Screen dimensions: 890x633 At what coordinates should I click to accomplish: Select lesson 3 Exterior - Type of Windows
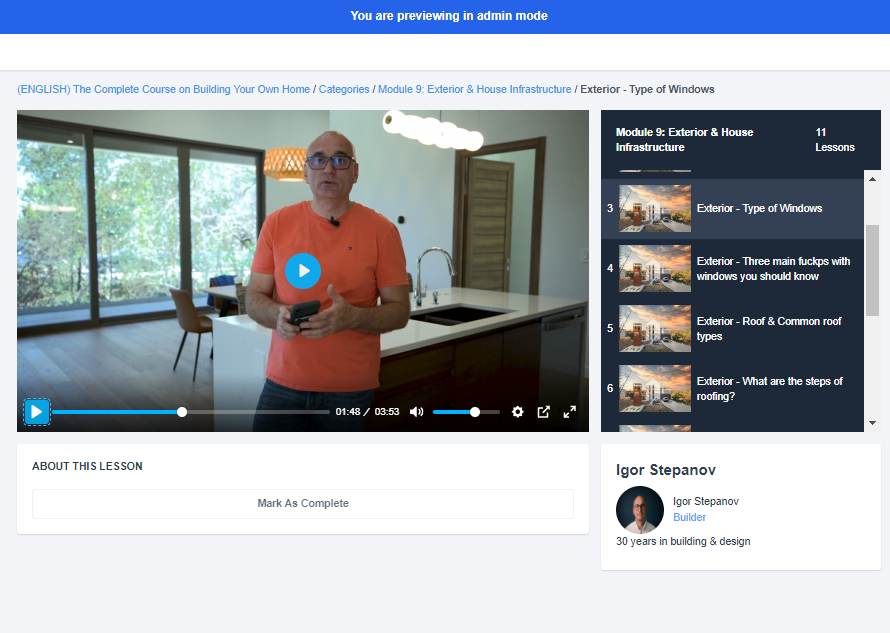tap(732, 208)
